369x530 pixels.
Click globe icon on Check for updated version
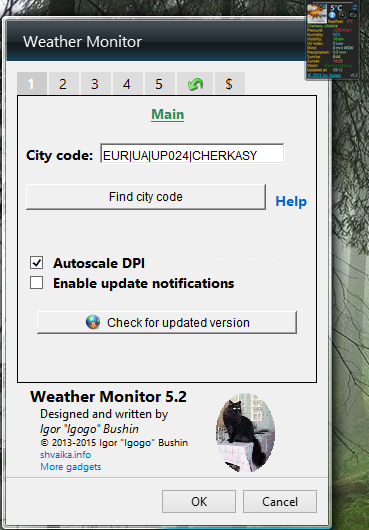93,322
